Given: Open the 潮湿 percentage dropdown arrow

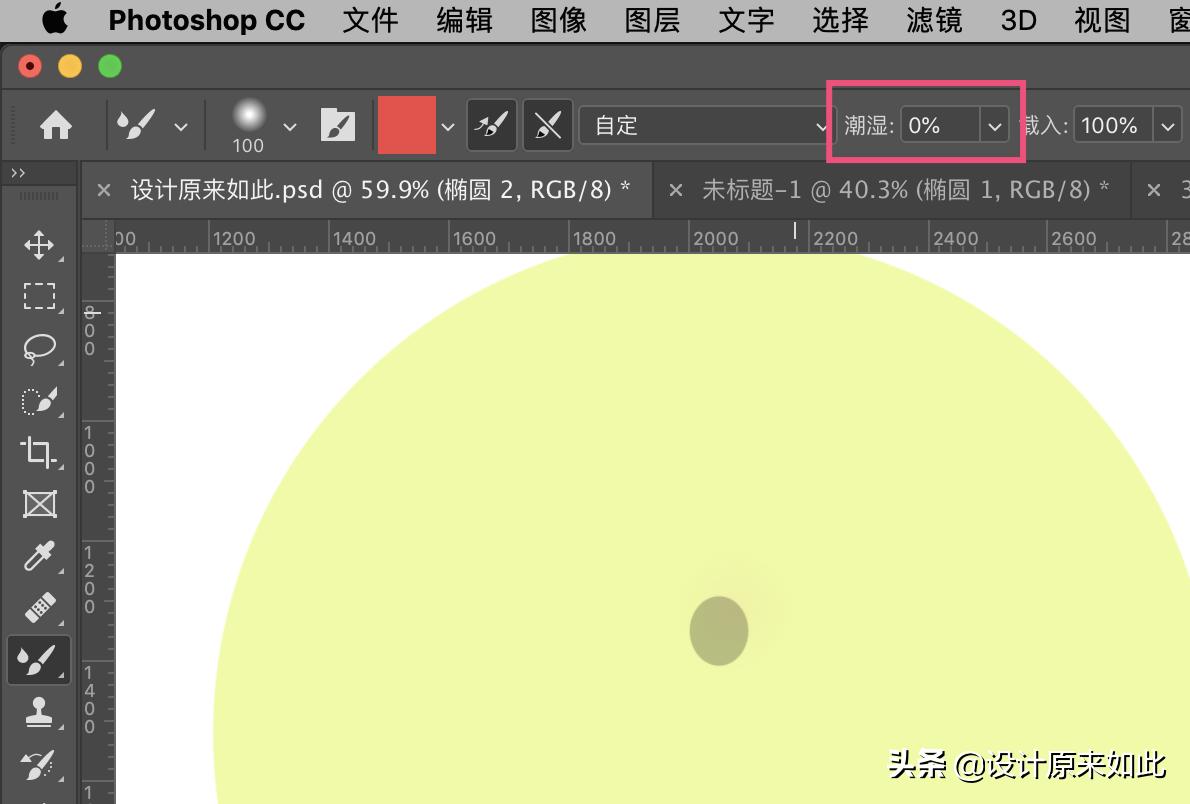Looking at the screenshot, I should pos(994,125).
